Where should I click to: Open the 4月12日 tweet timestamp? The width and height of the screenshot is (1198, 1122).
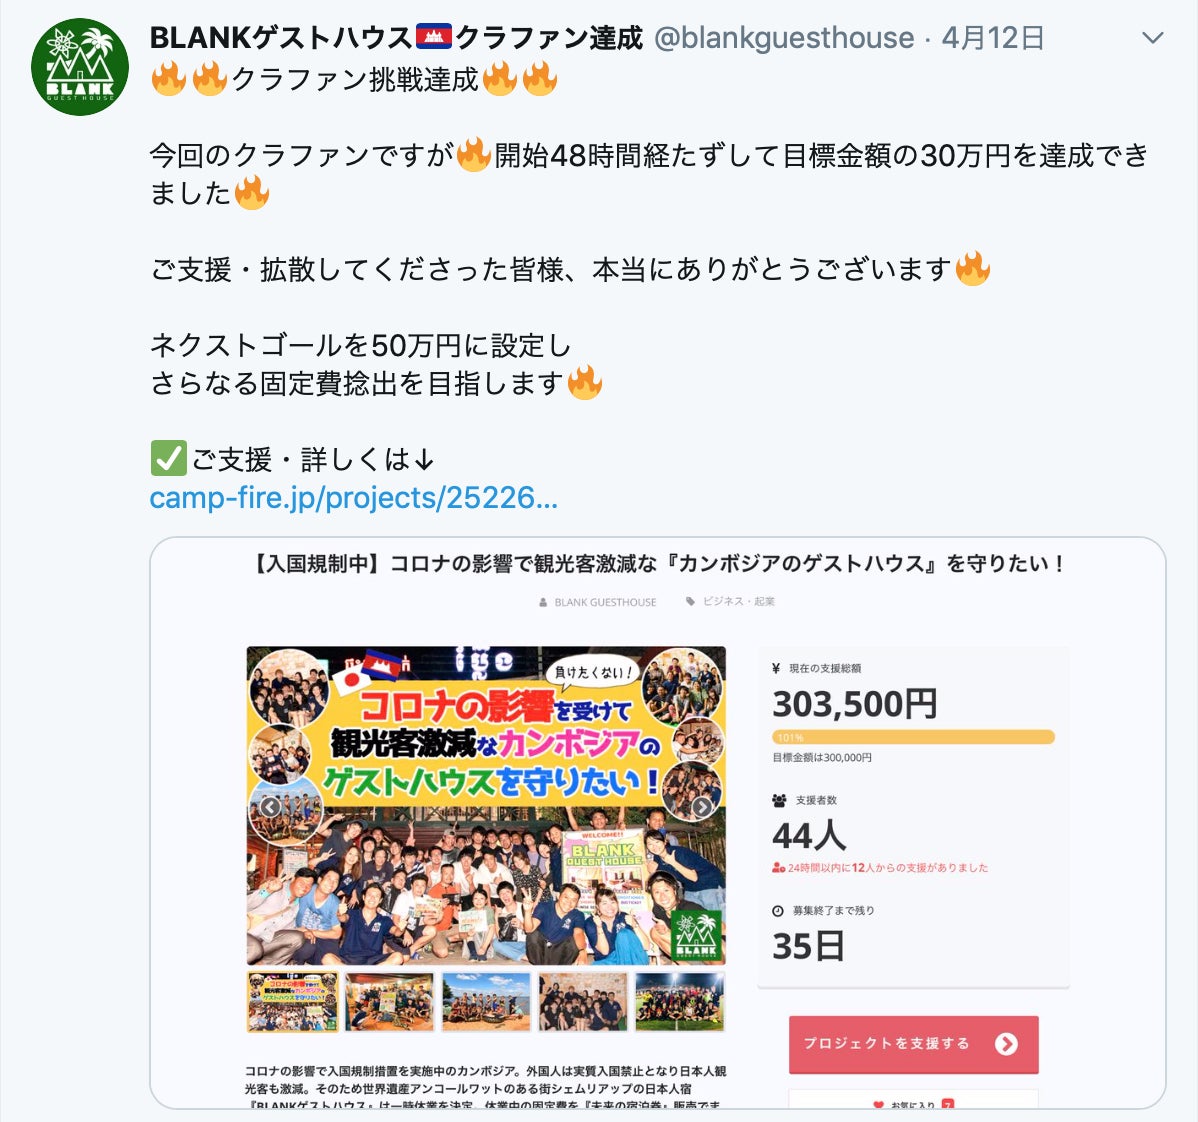992,37
